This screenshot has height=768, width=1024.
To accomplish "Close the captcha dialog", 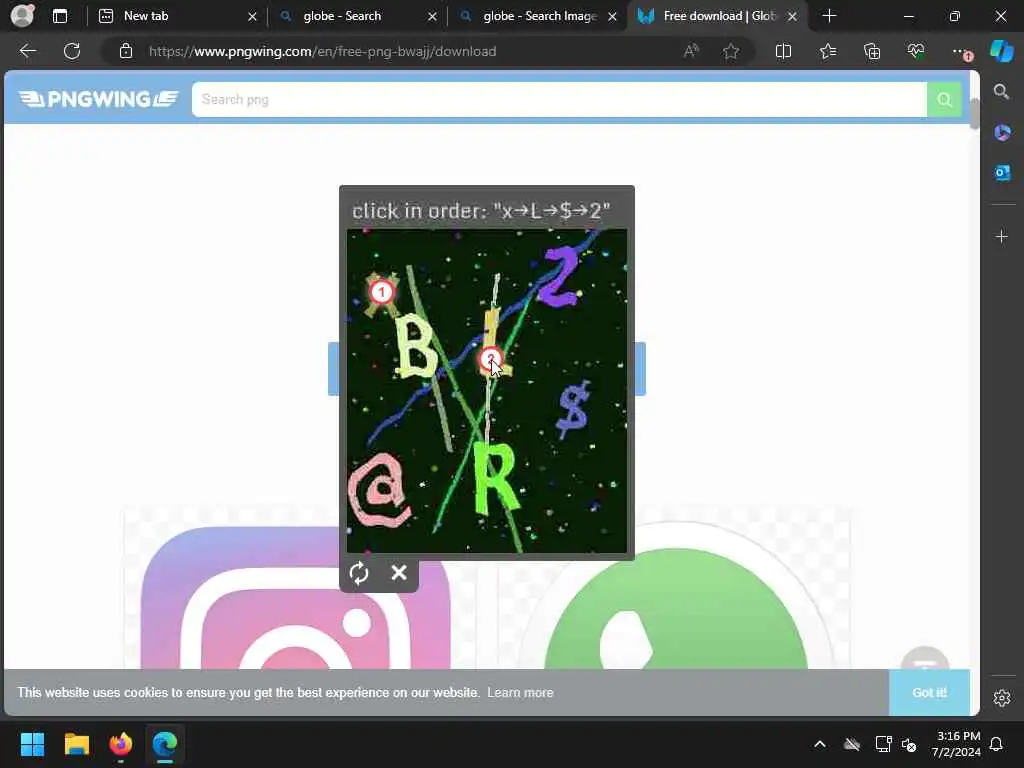I will tap(398, 573).
